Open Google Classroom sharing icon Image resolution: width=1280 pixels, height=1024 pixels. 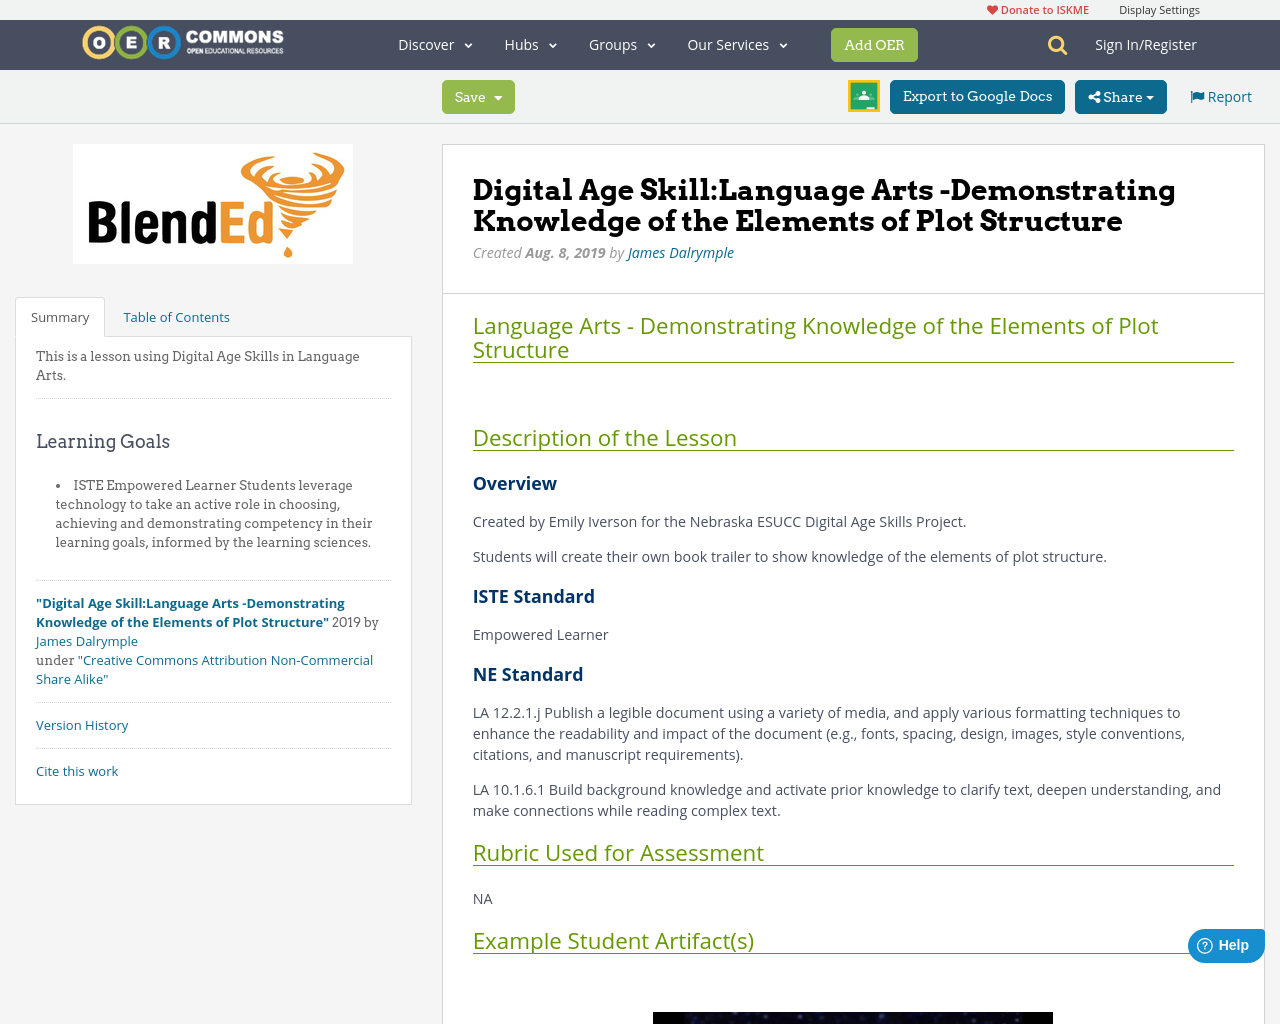862,95
